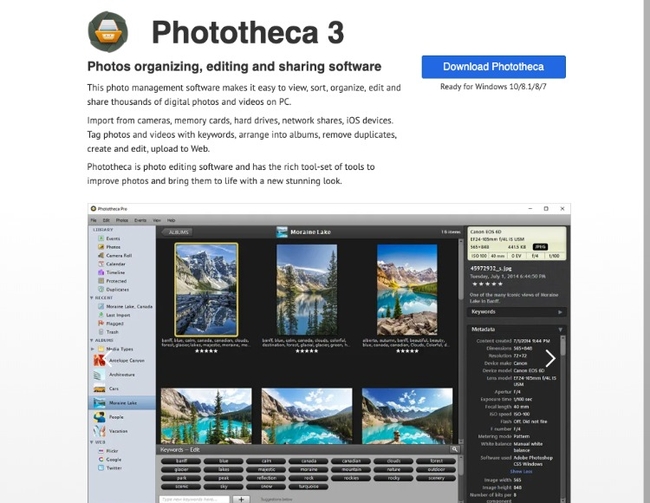Open the Last Import icon
The height and width of the screenshot is (503, 650).
pyautogui.click(x=101, y=315)
